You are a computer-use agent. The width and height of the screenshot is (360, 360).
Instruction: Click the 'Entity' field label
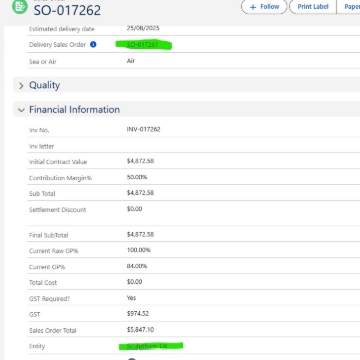coord(37,346)
